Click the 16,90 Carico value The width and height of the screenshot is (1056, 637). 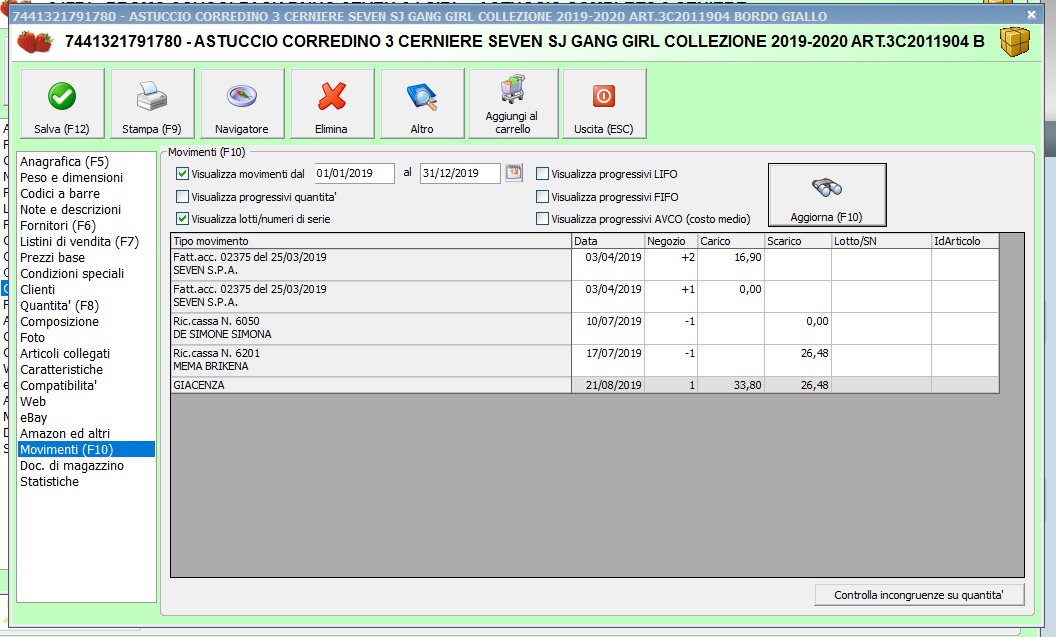748,257
